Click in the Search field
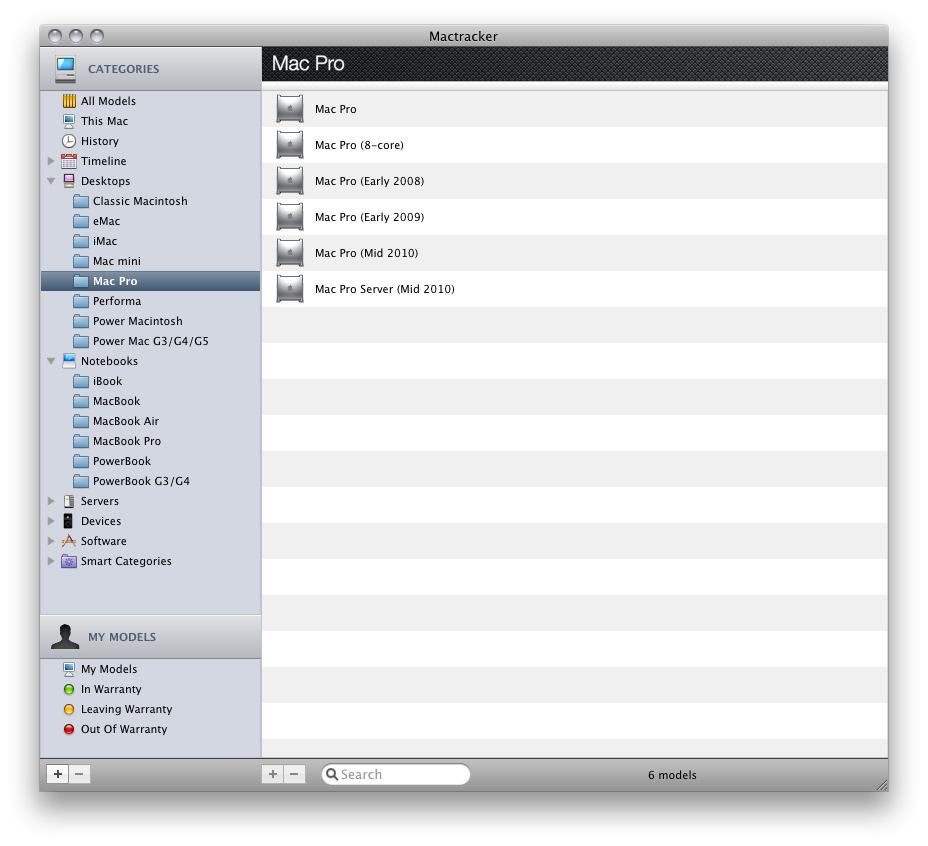 [x=396, y=774]
